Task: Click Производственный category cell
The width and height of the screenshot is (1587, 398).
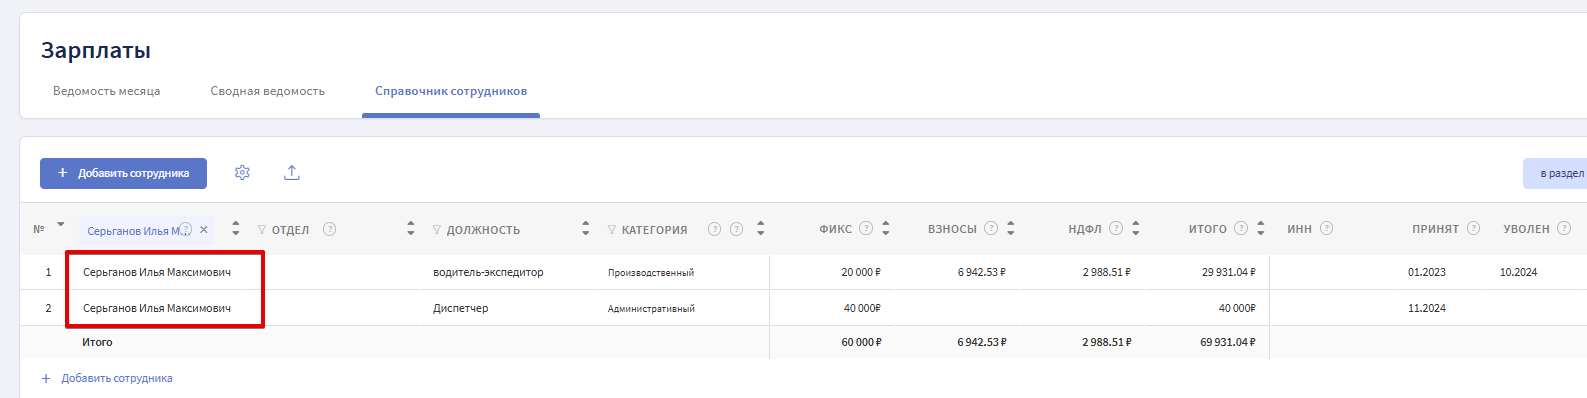Action: pos(651,273)
